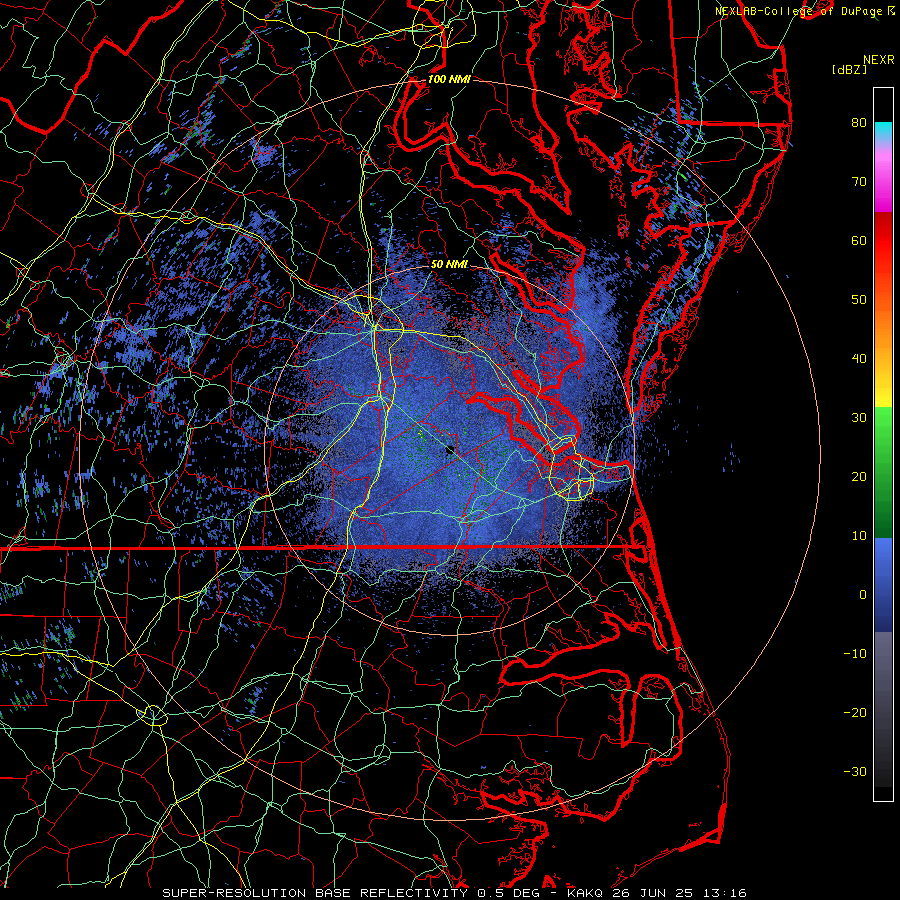Click the 20 dBZ scale value
900x900 pixels.
[x=859, y=476]
